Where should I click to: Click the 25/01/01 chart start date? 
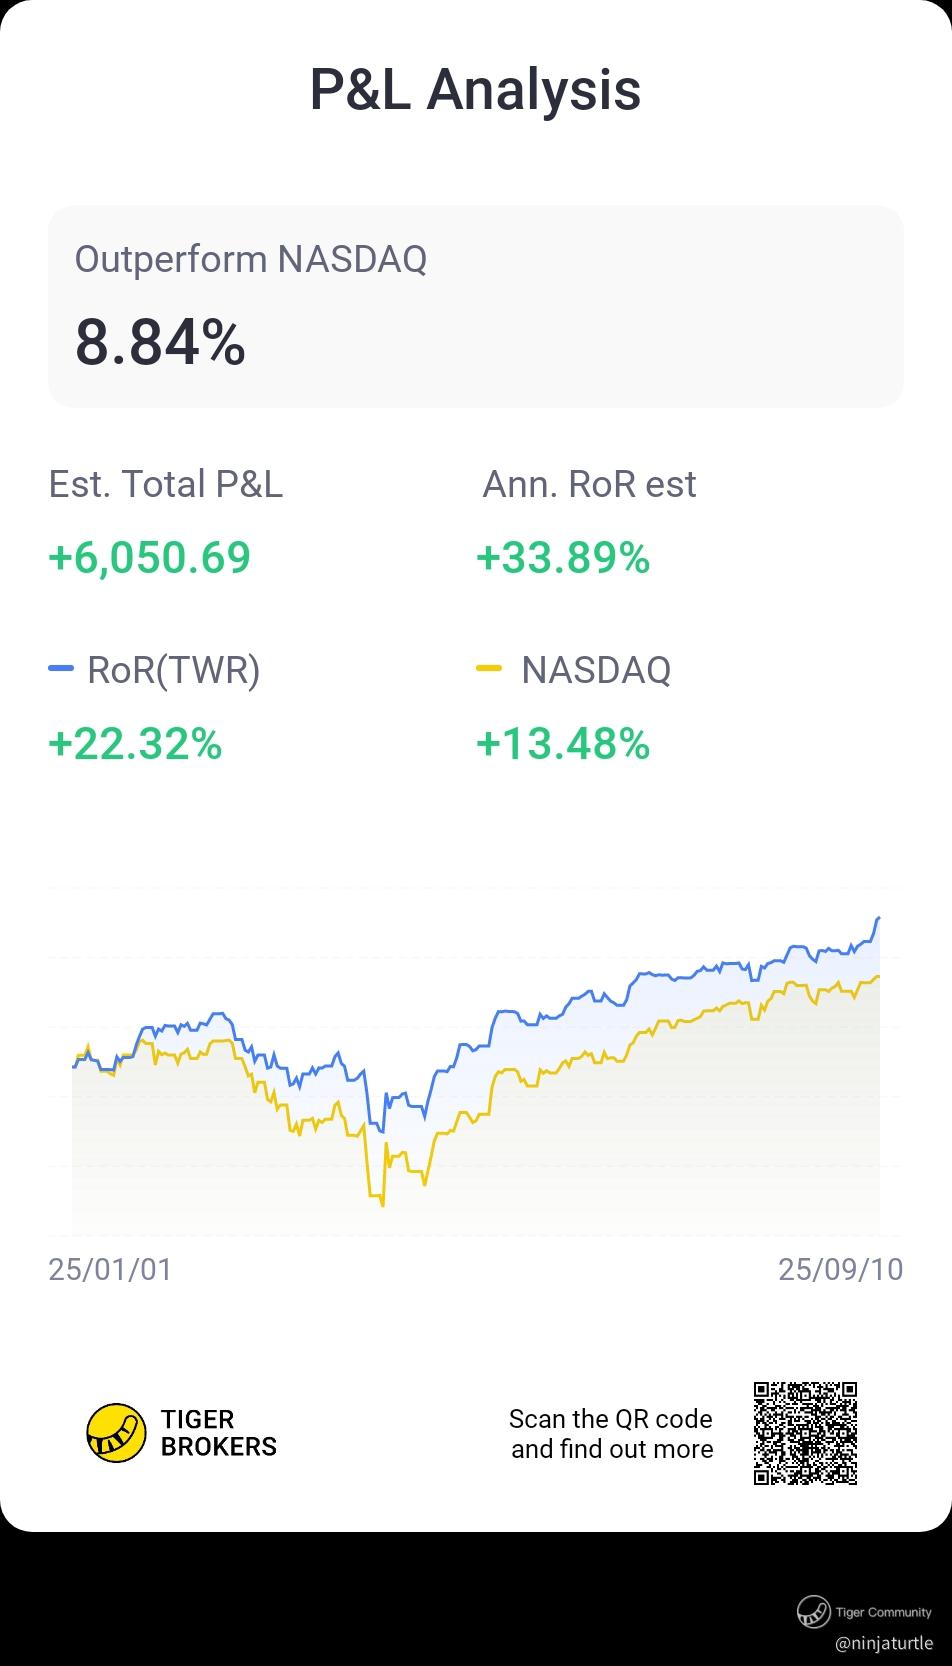click(110, 1269)
